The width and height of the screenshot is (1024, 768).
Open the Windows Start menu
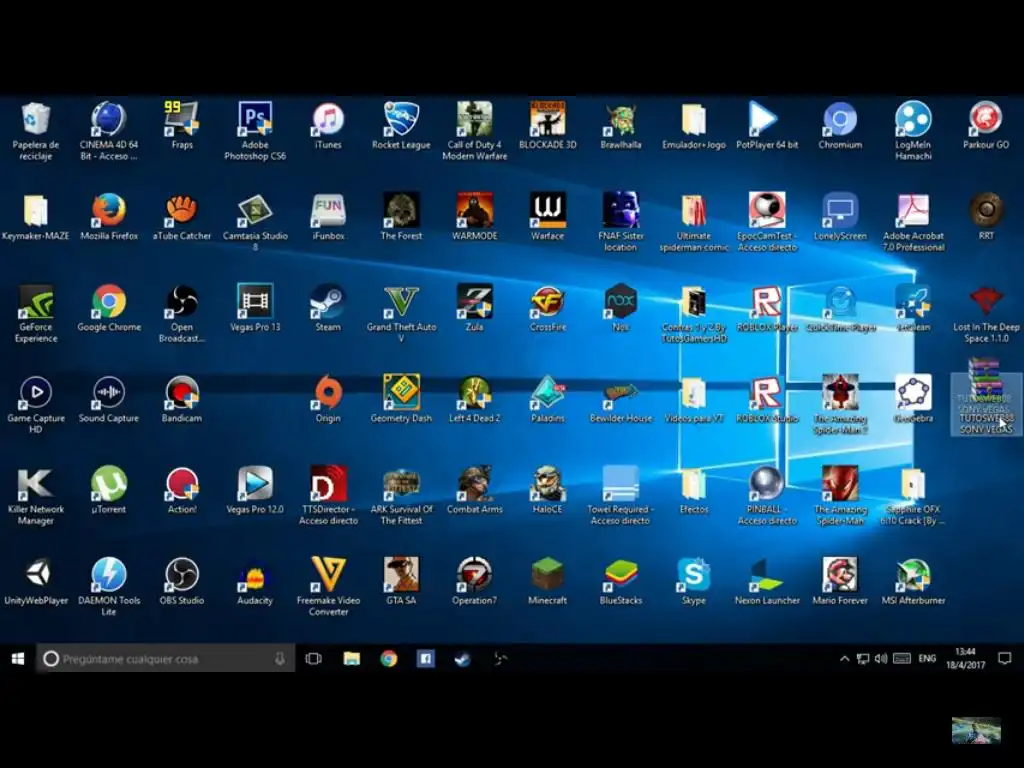click(x=18, y=659)
